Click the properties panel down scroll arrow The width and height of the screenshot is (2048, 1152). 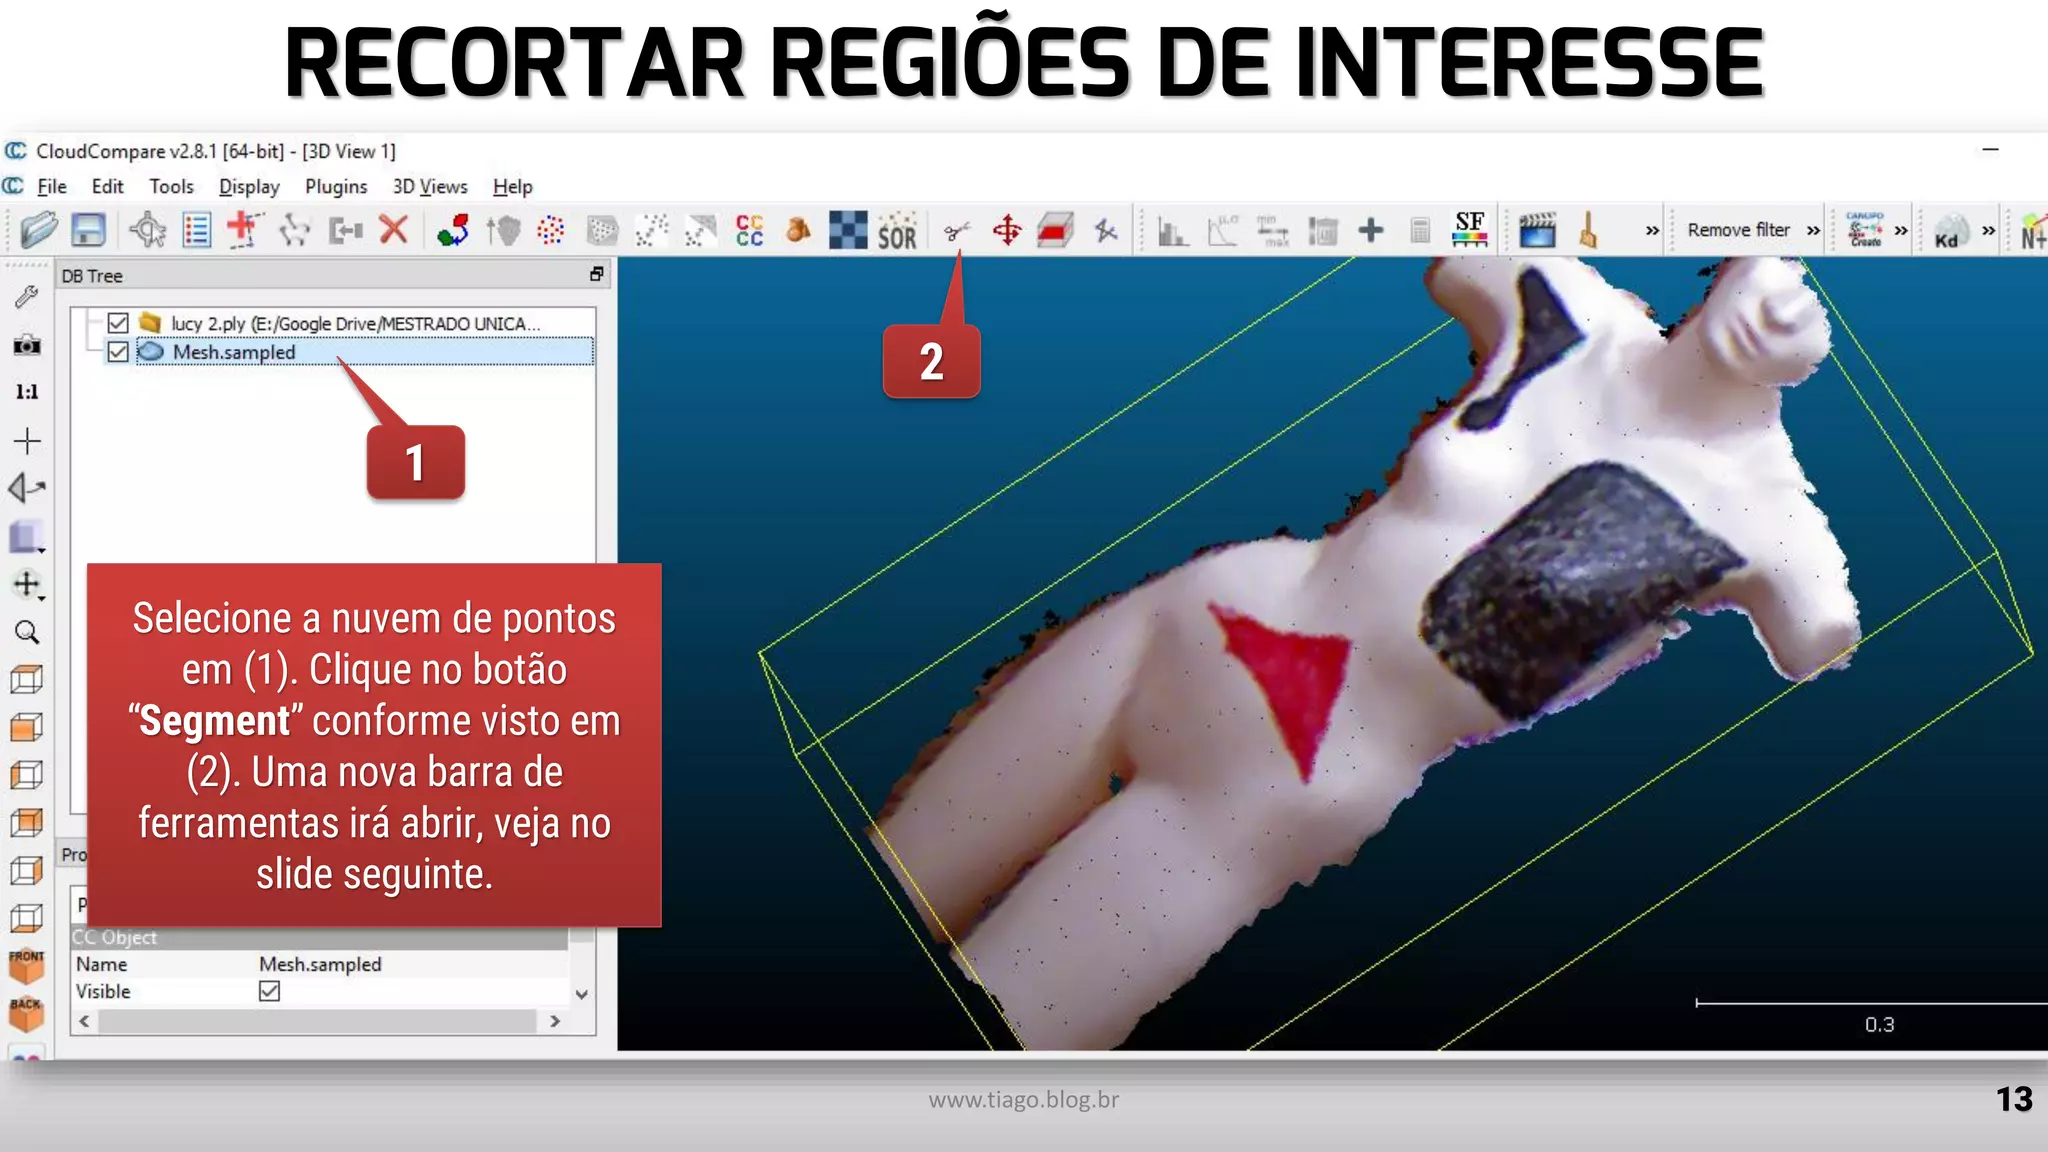click(582, 994)
